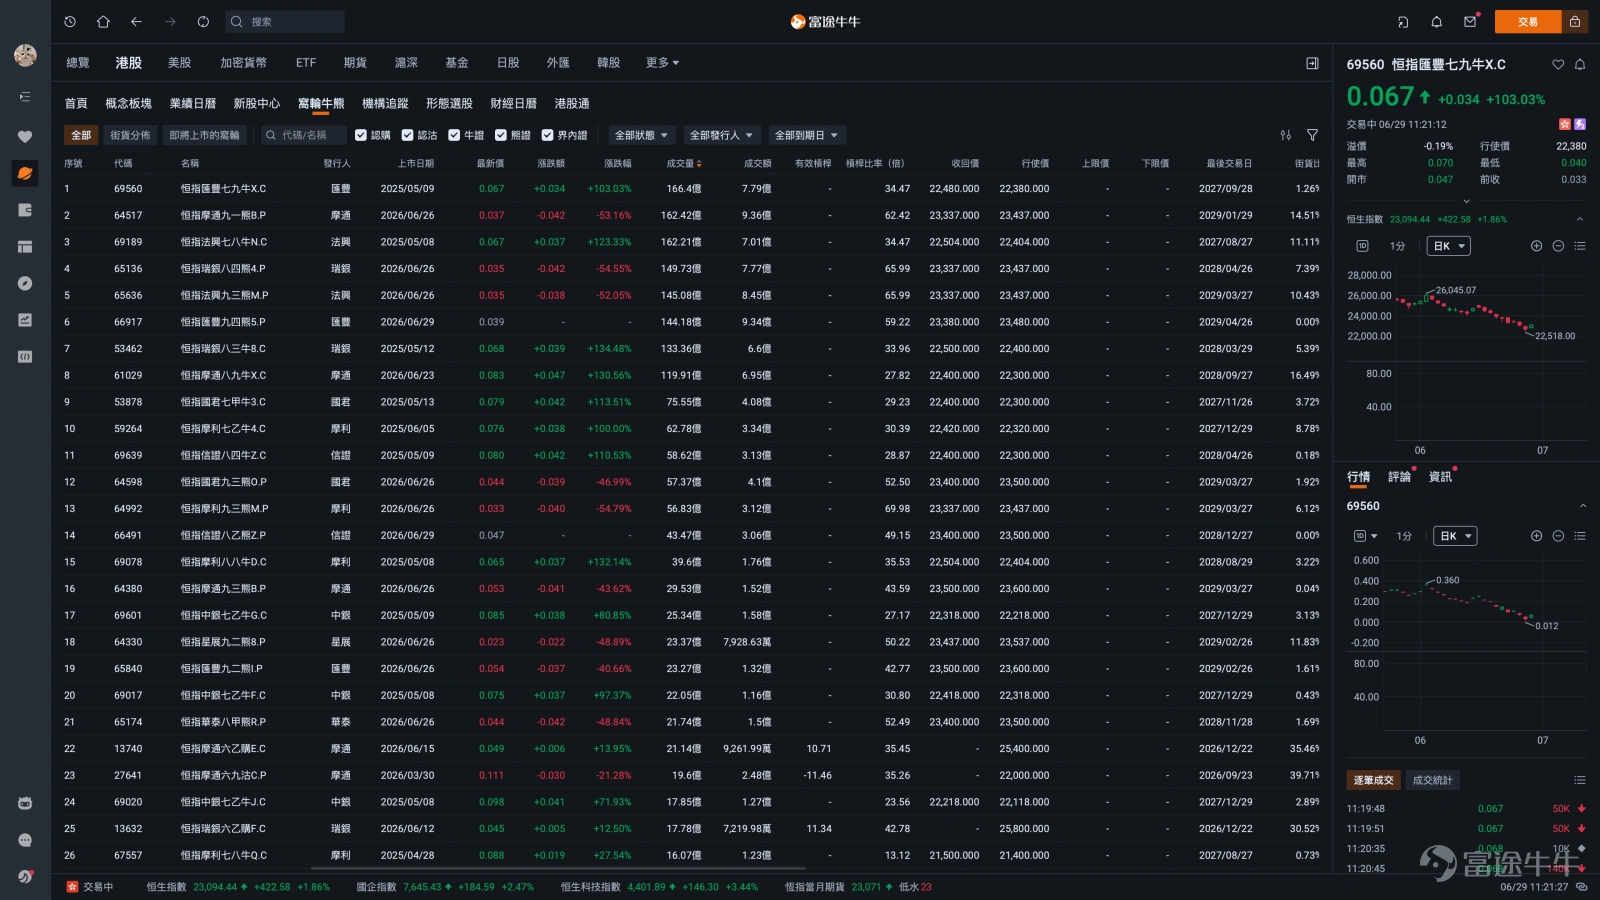Zoom in the top chart
This screenshot has height=900, width=1600.
[x=1537, y=246]
